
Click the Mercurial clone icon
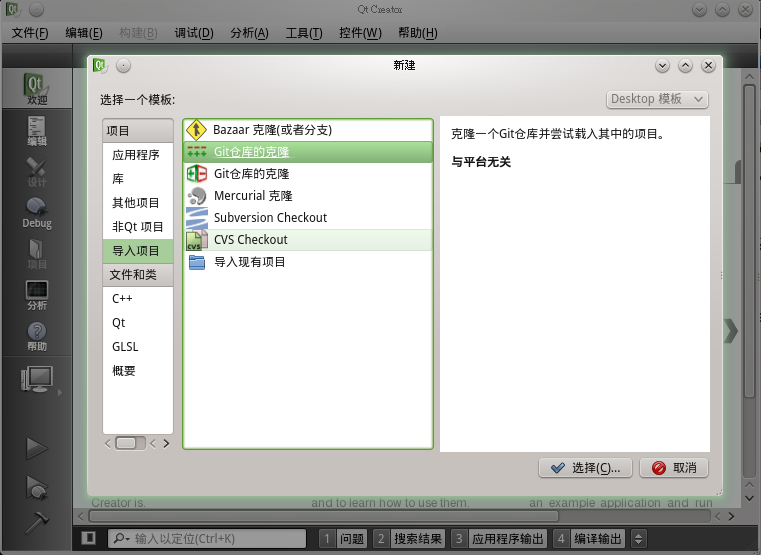coord(197,196)
